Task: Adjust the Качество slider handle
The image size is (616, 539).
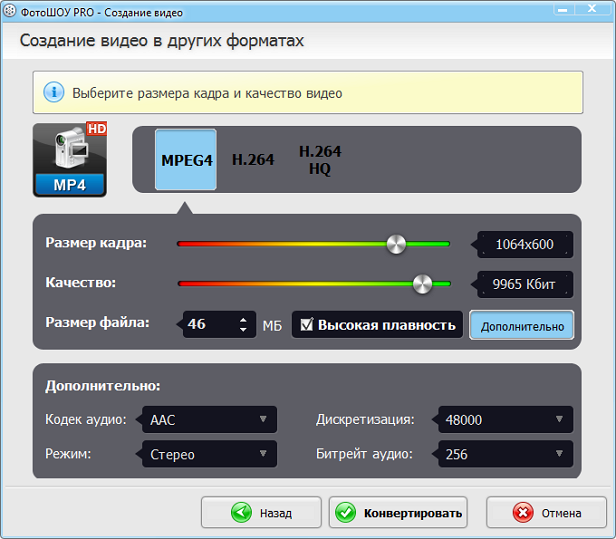Action: 422,284
